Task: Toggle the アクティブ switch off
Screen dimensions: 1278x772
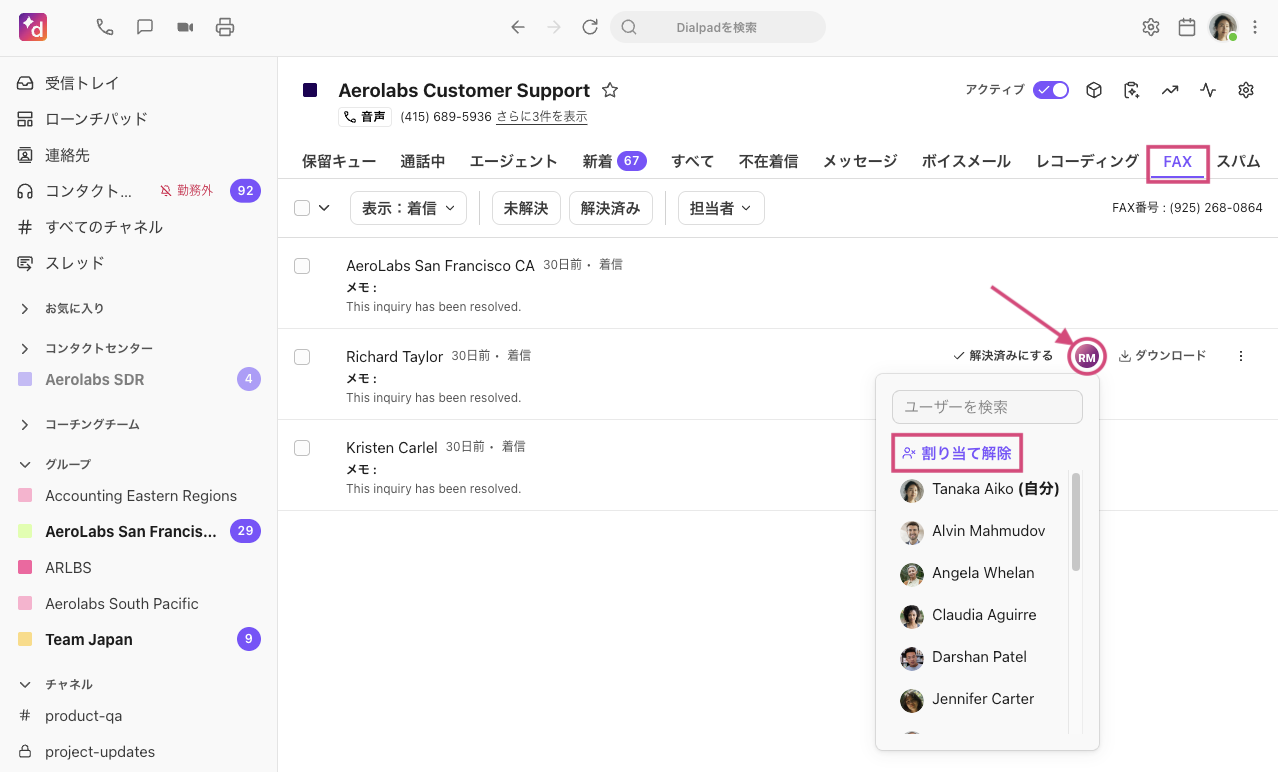Action: pyautogui.click(x=1051, y=90)
